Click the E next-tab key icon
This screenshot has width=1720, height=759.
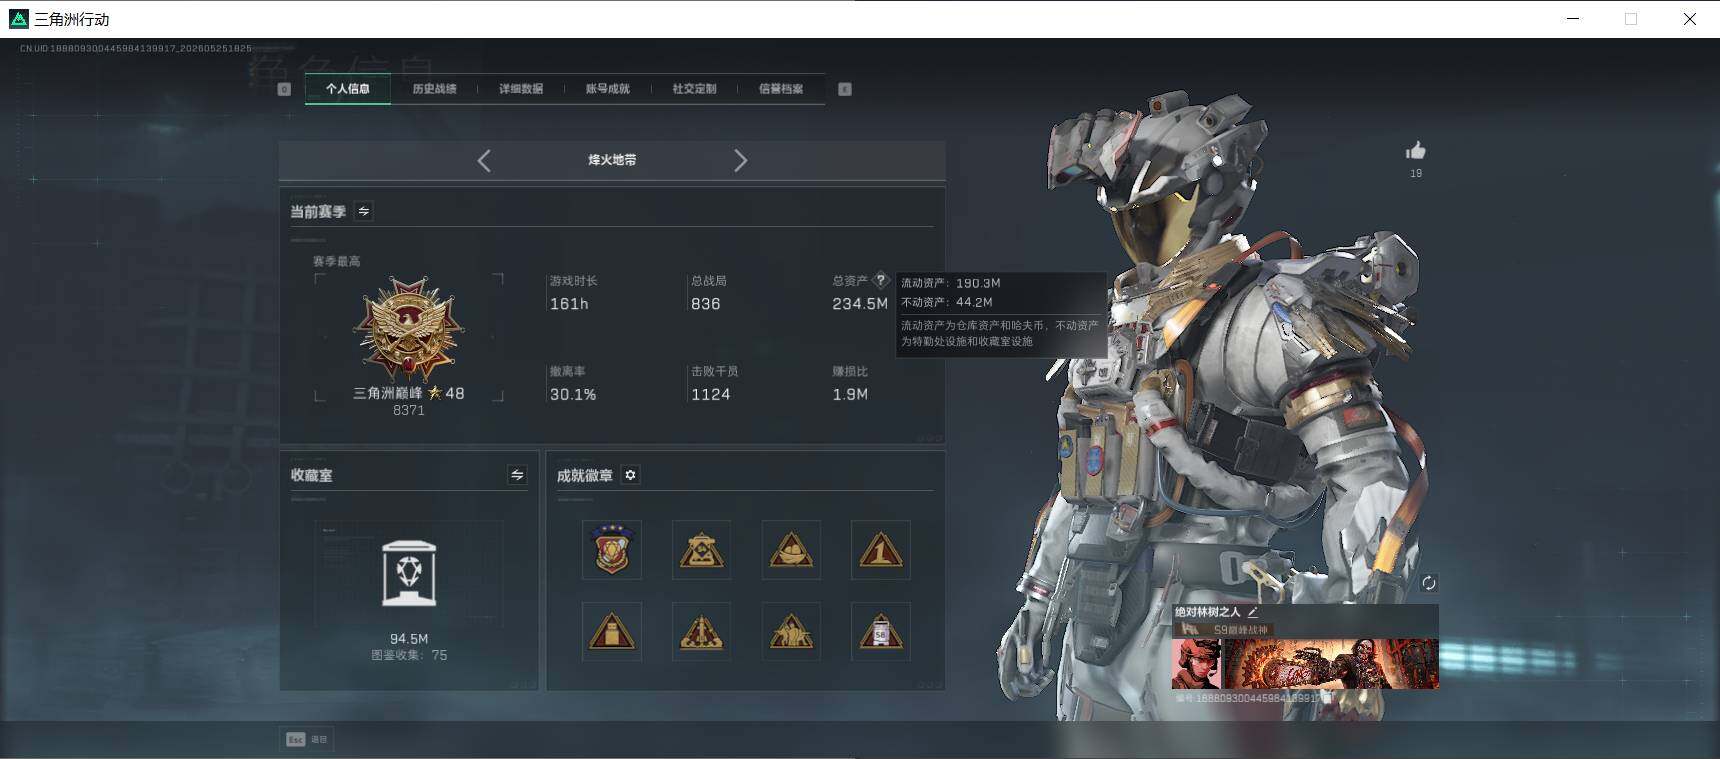(x=845, y=89)
